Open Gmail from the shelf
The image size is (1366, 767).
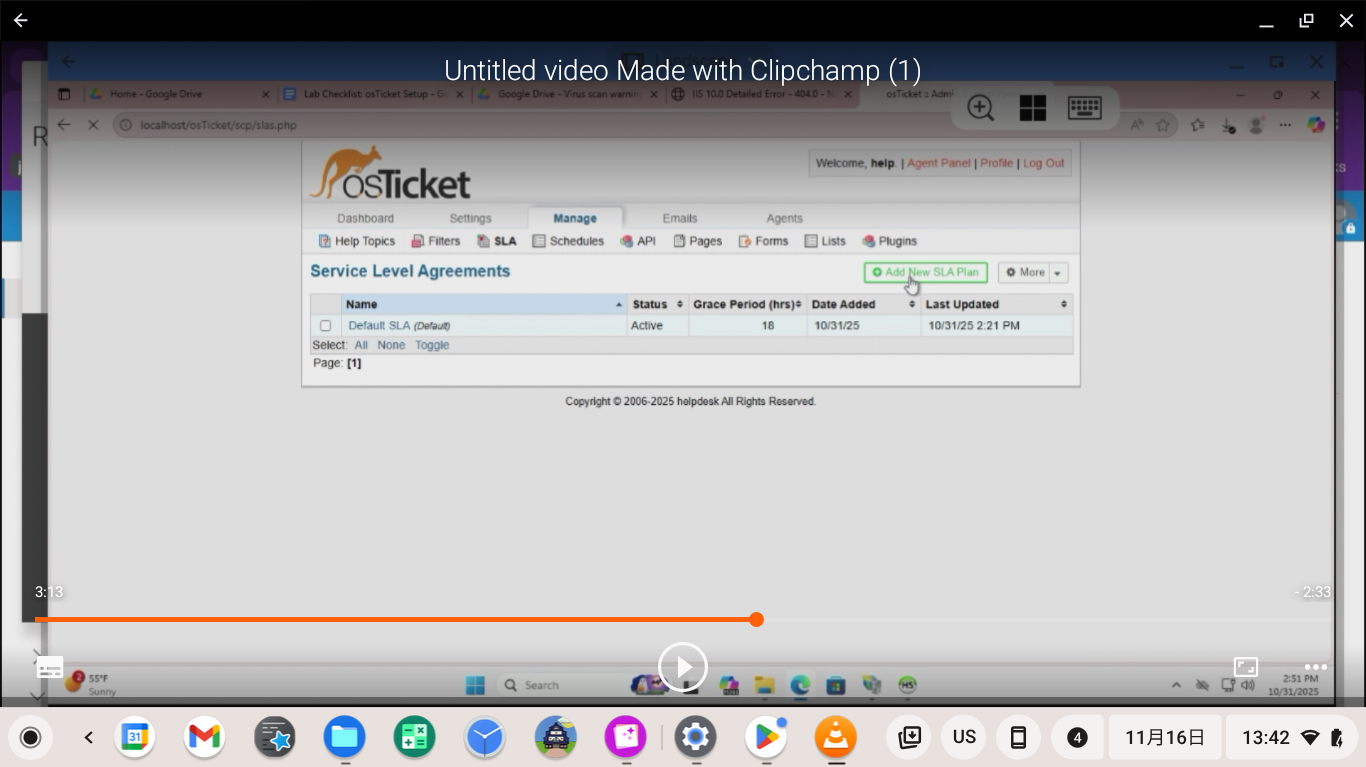coord(204,738)
